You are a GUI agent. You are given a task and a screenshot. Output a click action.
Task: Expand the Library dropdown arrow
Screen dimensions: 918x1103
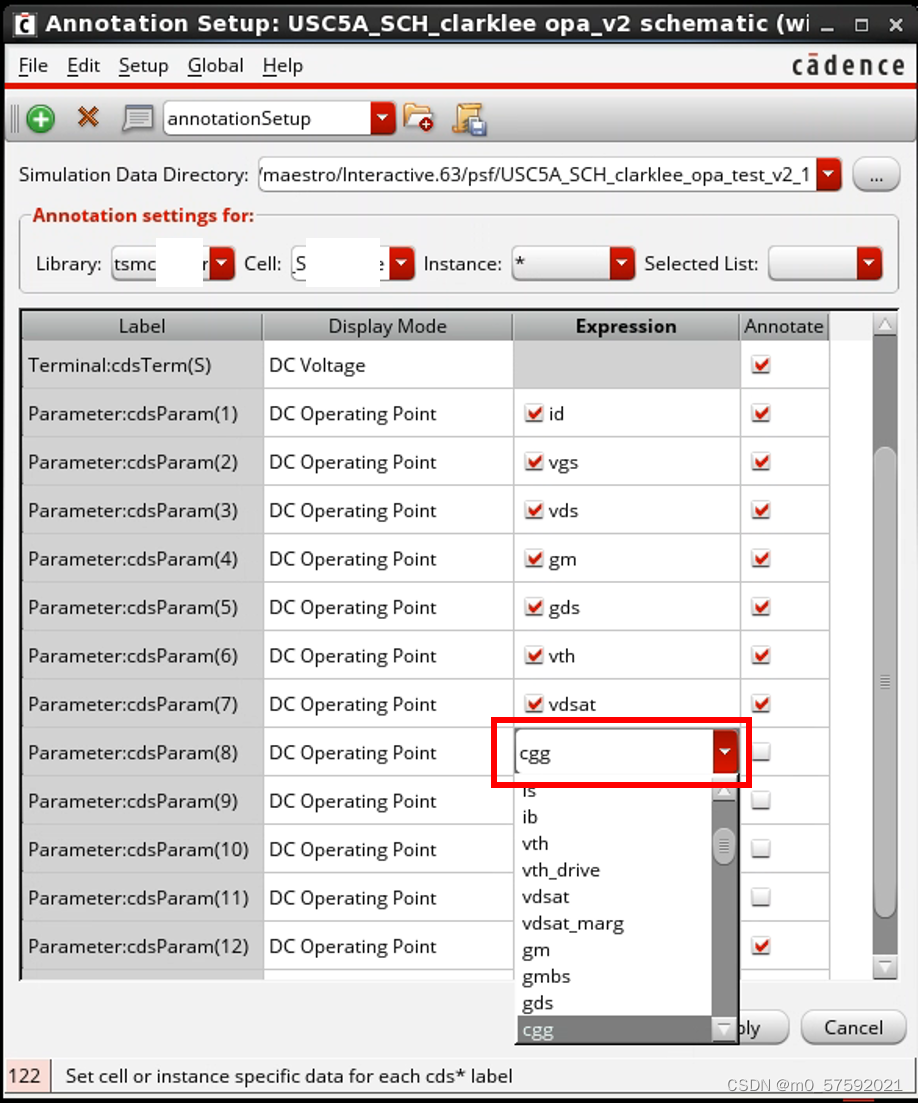[x=222, y=264]
